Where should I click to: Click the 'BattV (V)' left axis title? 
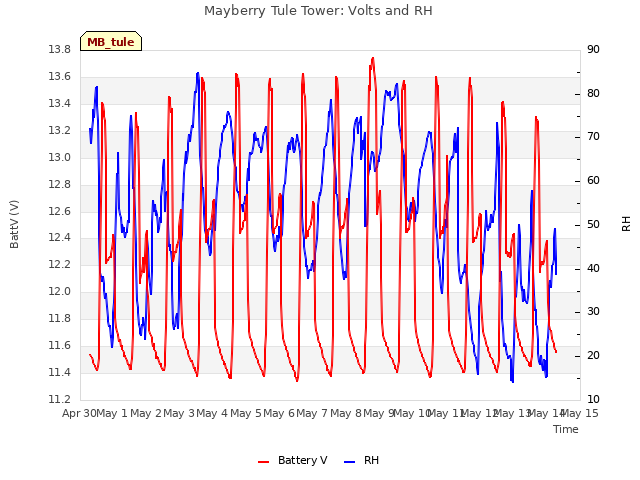click(x=14, y=224)
